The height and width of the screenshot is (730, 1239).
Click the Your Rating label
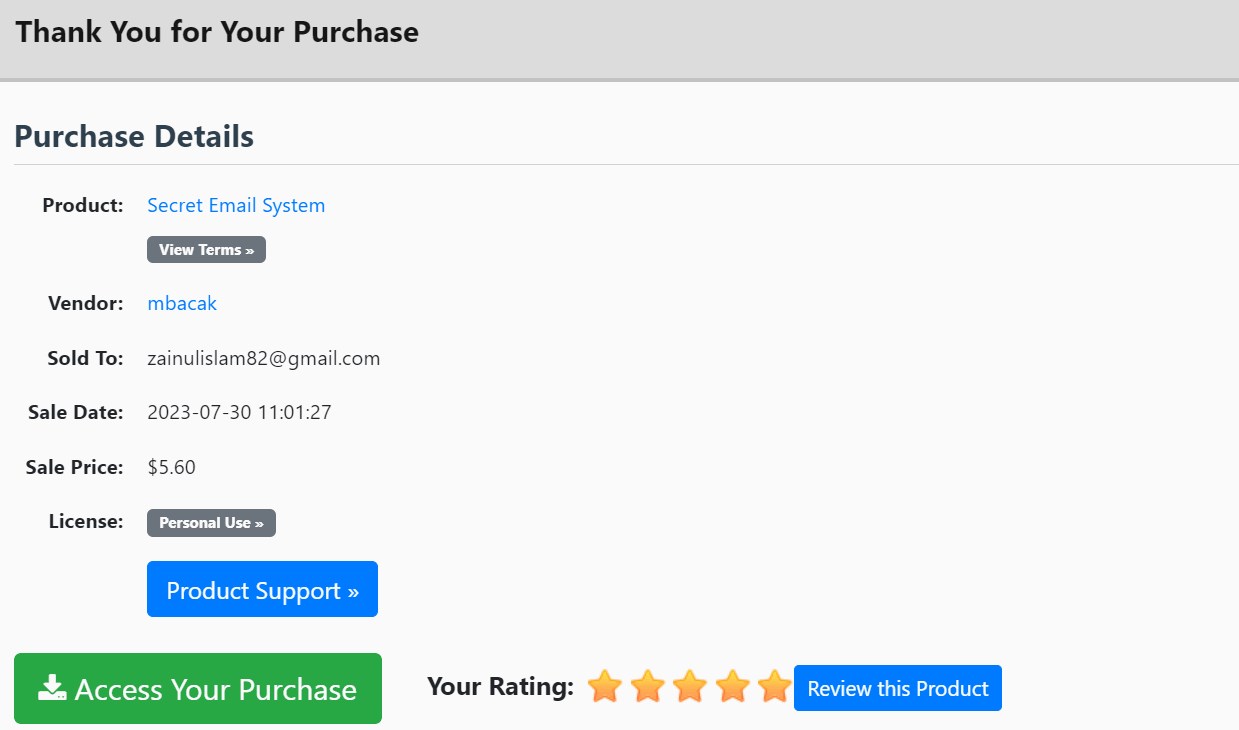500,687
